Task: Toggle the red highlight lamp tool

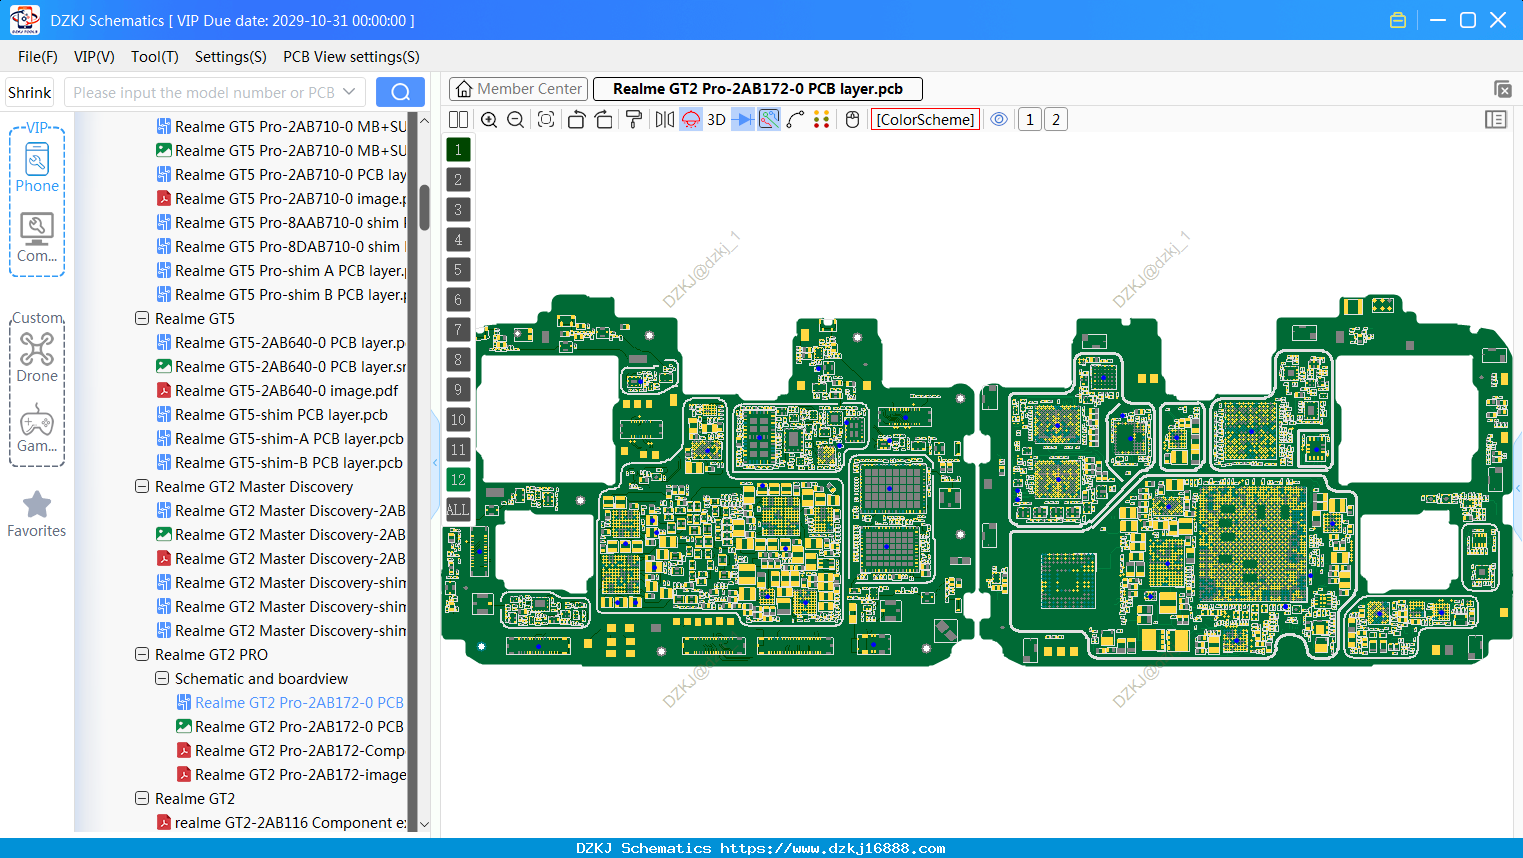Action: pos(691,120)
